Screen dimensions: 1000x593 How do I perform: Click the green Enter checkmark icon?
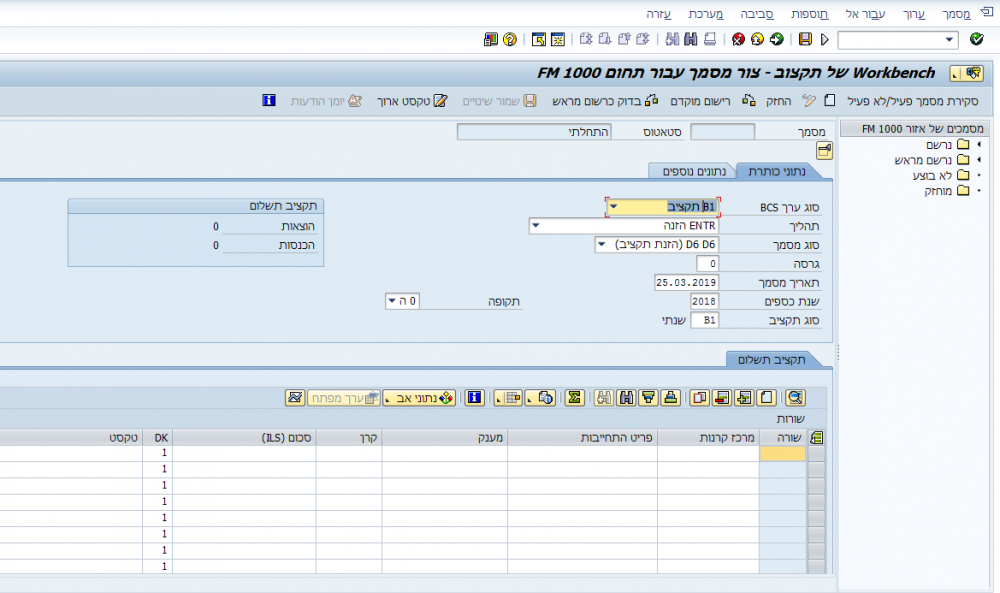pyautogui.click(x=977, y=40)
